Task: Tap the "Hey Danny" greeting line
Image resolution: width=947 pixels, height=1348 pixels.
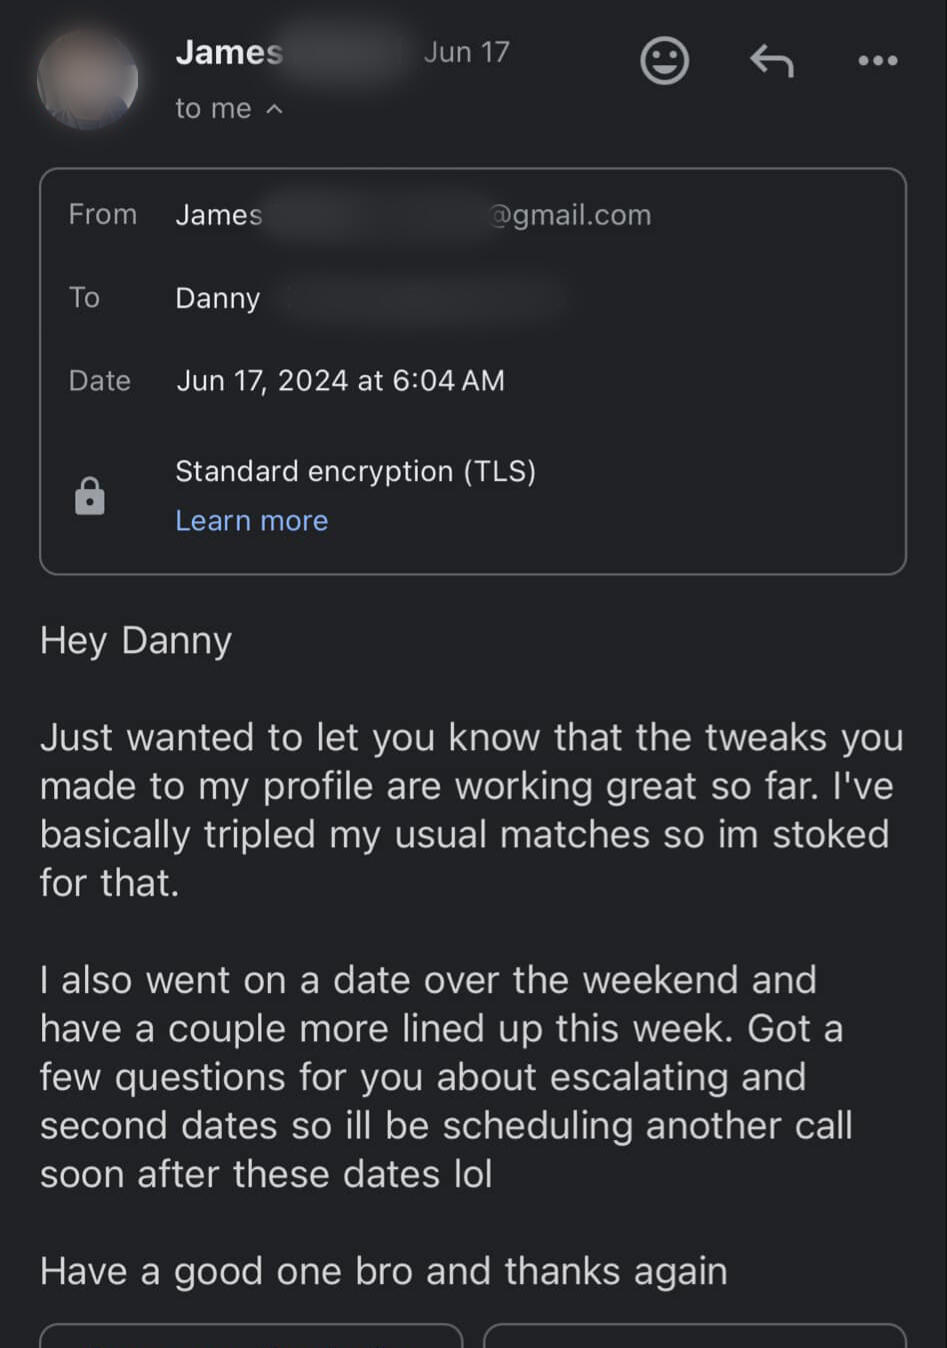Action: 136,640
